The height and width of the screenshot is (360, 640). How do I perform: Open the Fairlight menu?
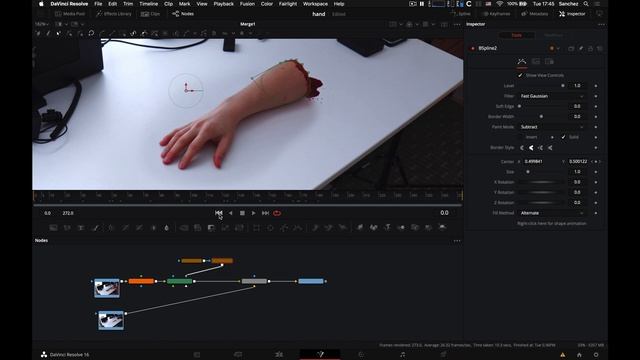(x=288, y=4)
